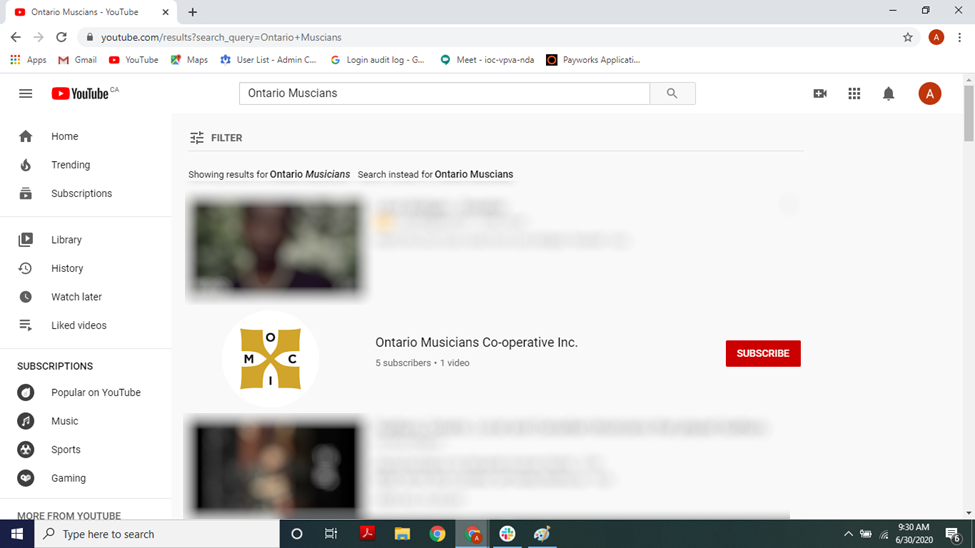The height and width of the screenshot is (548, 975).
Task: Close the Ontario Muscians YouTube tab
Action: tap(165, 12)
